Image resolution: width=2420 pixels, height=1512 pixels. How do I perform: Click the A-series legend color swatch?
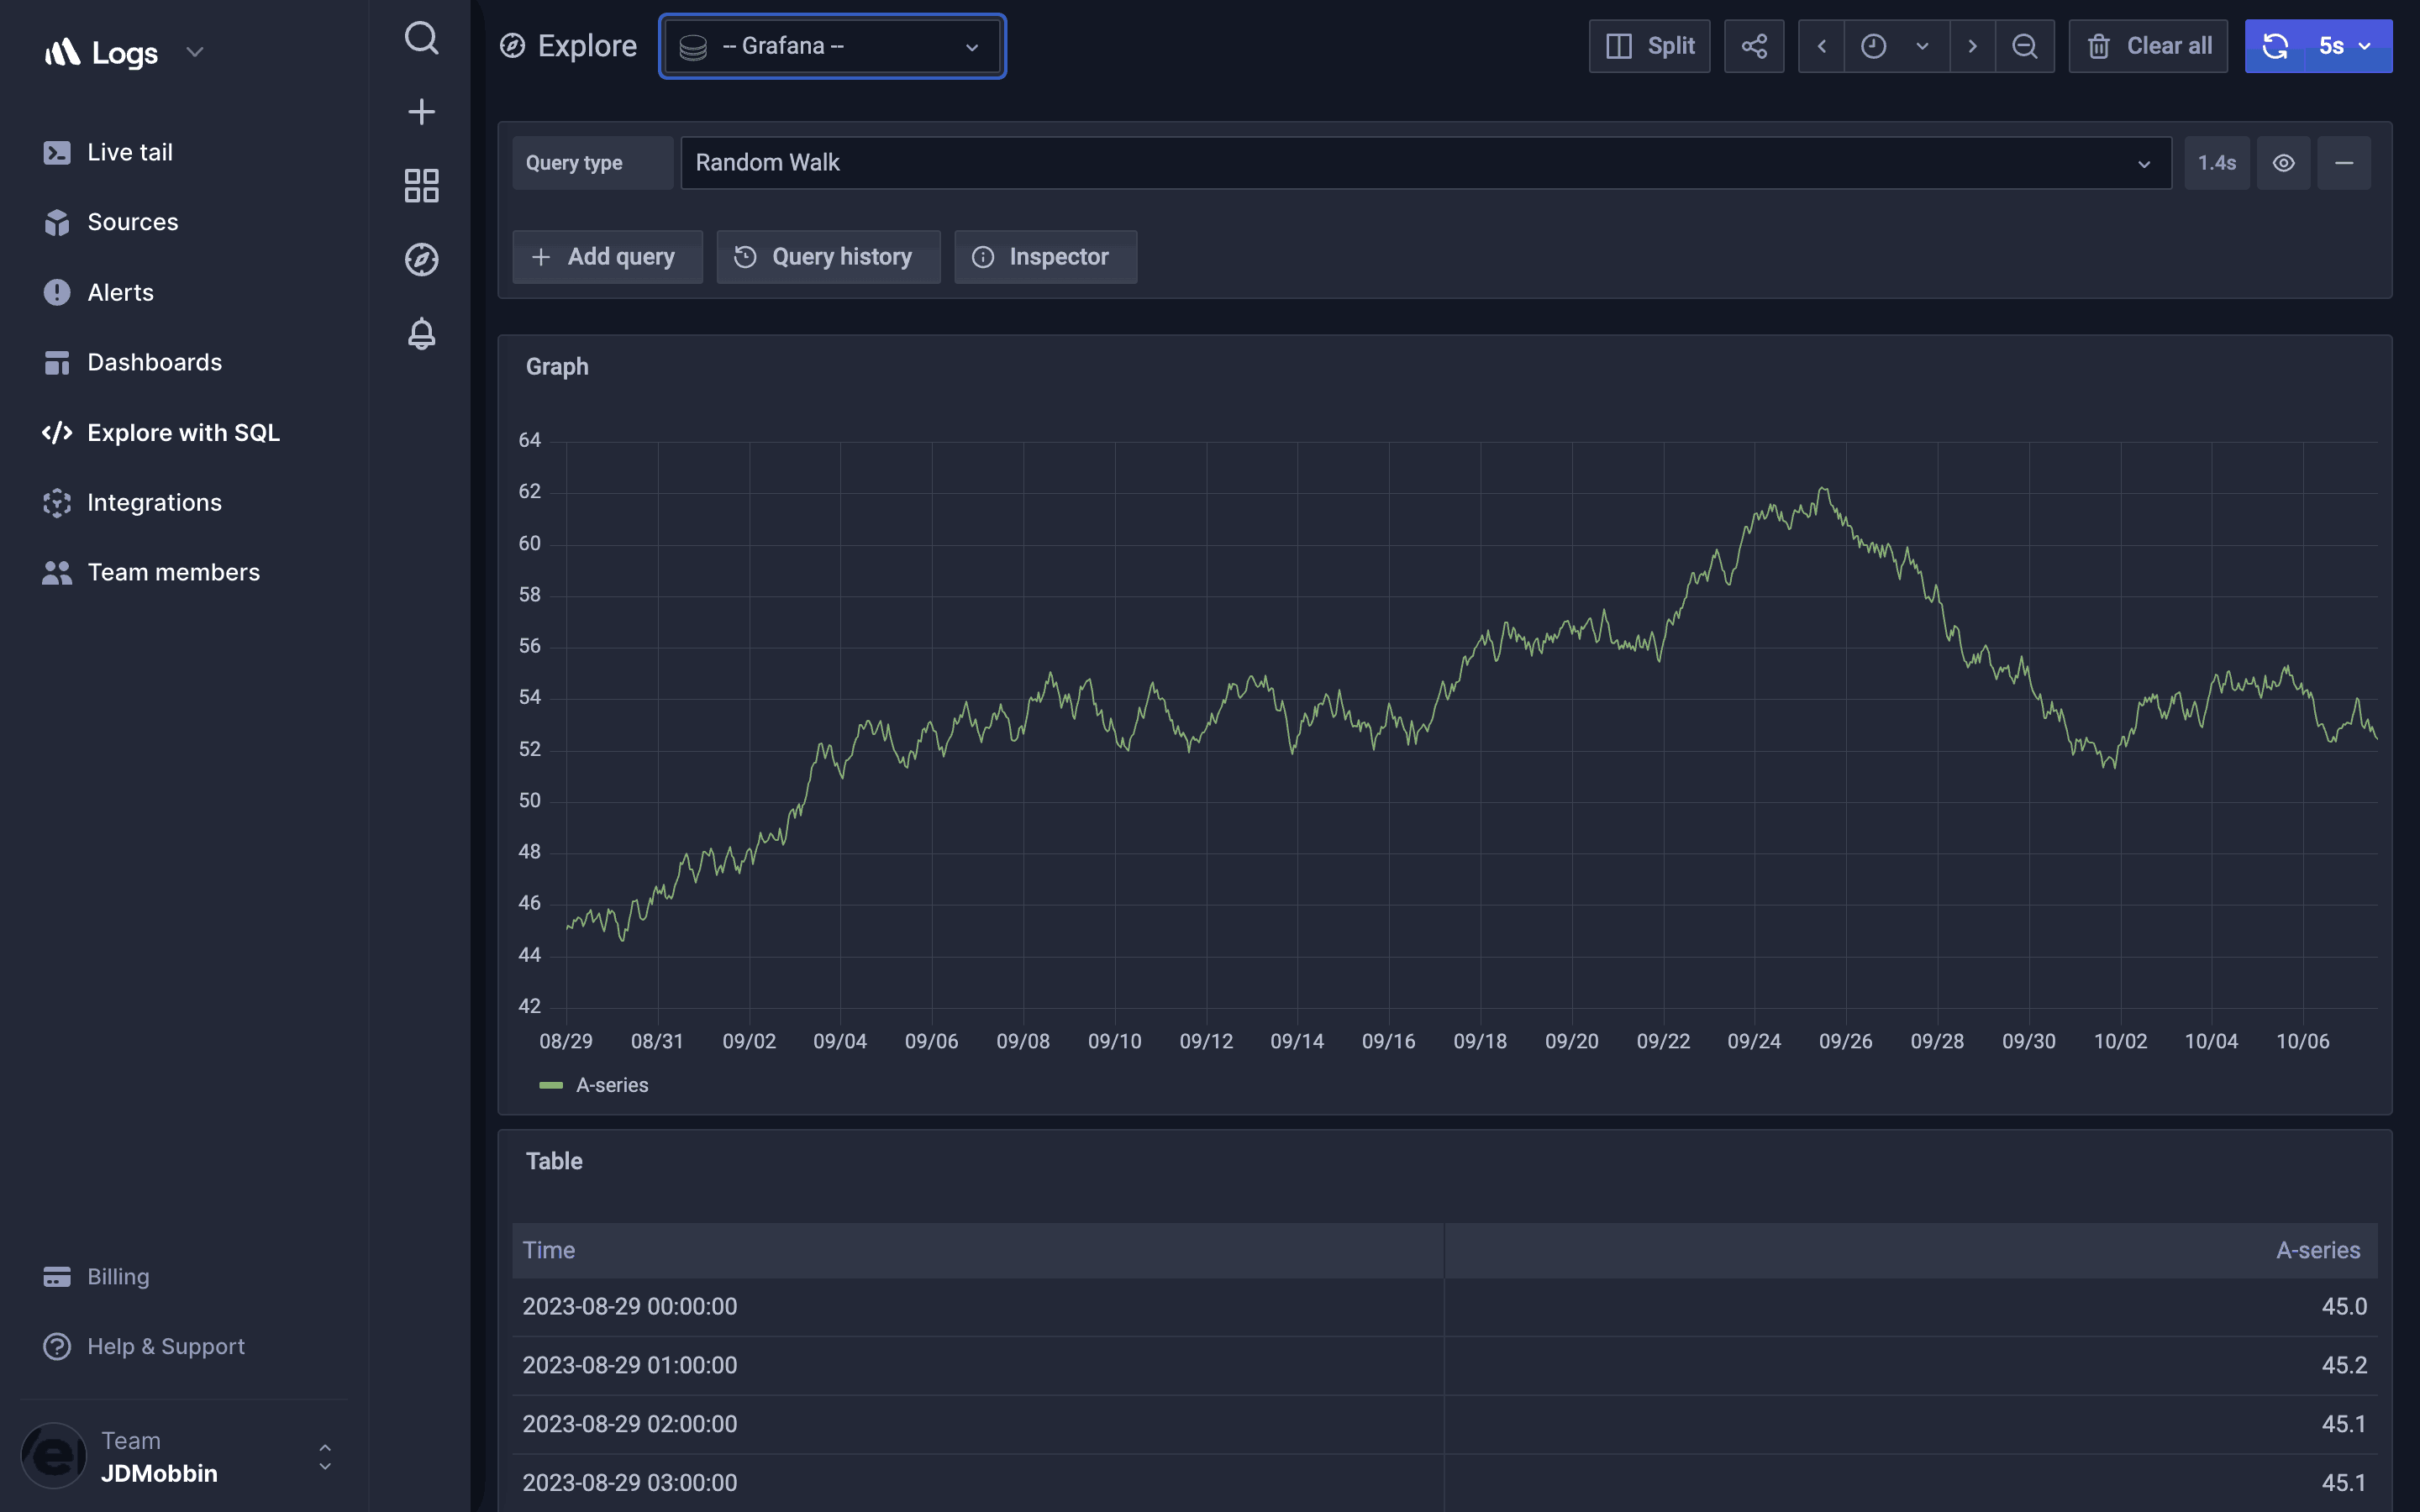[551, 1085]
